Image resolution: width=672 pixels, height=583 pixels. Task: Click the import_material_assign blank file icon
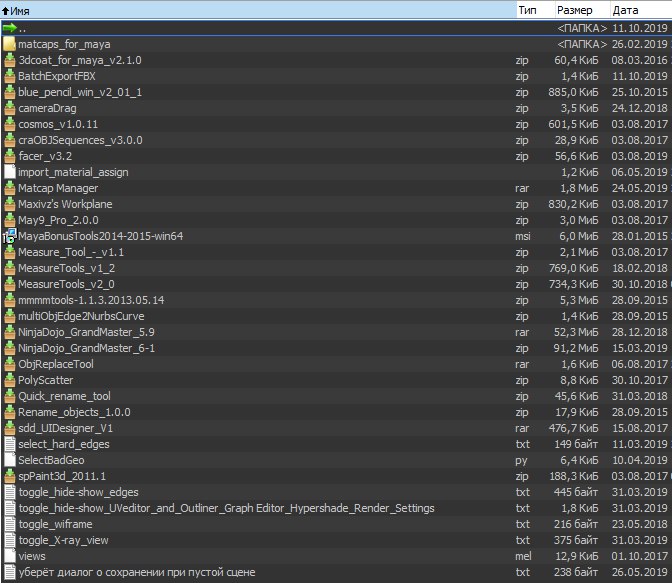(9, 172)
